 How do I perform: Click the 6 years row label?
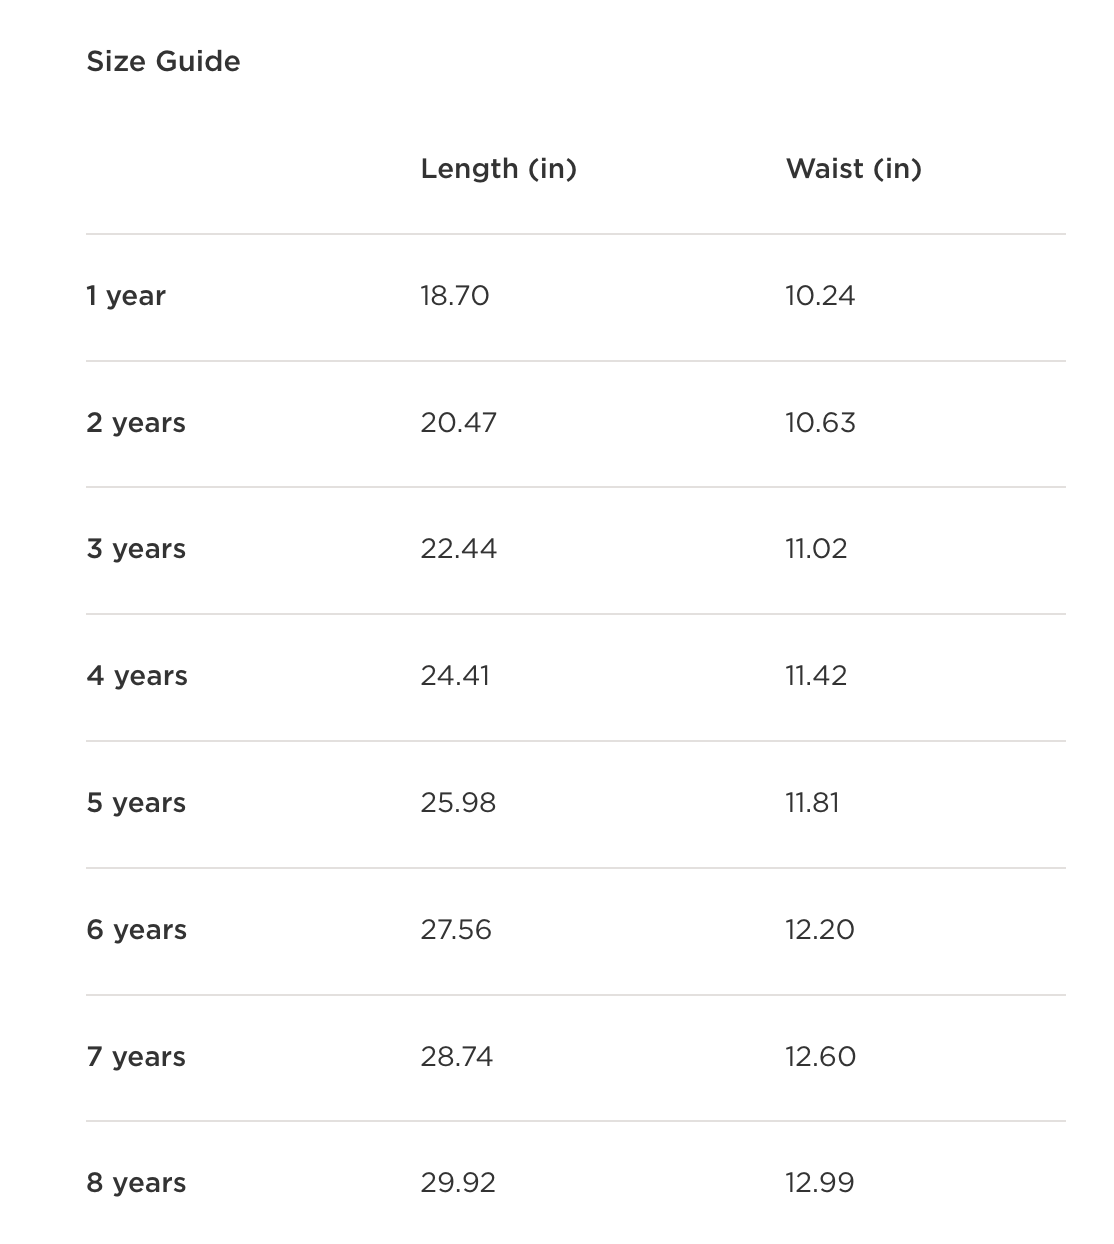tap(137, 931)
